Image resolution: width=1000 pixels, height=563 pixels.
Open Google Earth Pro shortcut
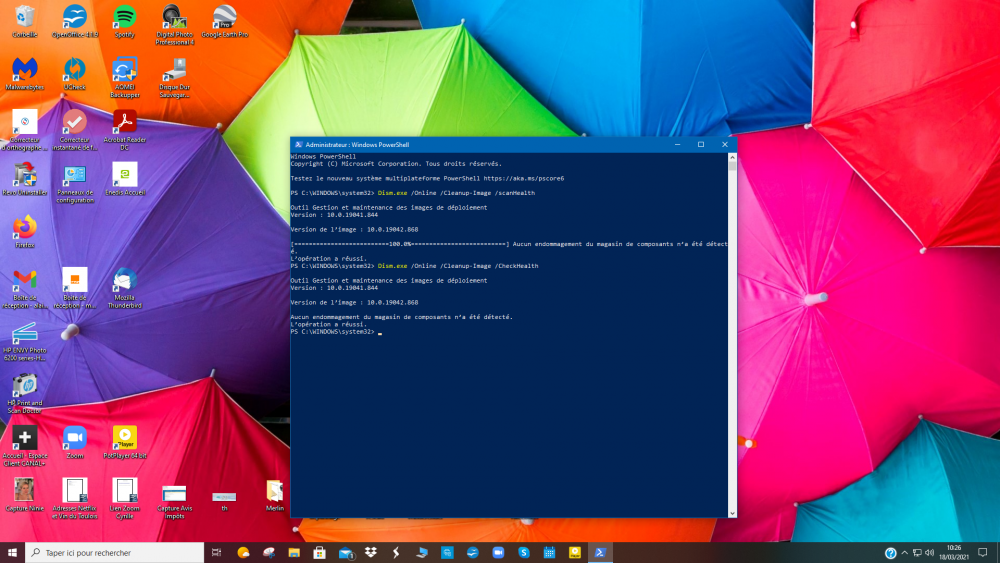pyautogui.click(x=225, y=18)
